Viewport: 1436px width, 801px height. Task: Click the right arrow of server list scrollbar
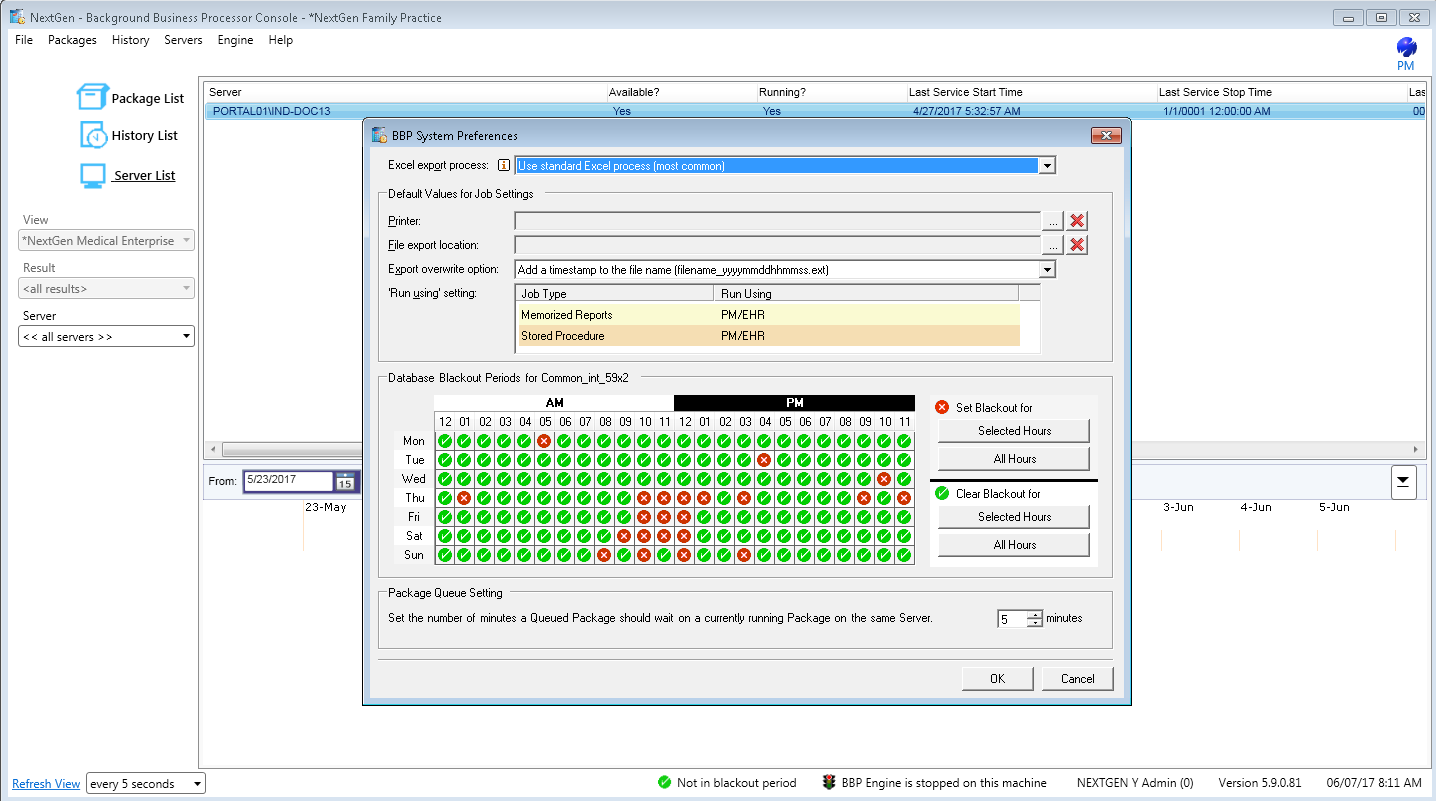tap(1415, 450)
